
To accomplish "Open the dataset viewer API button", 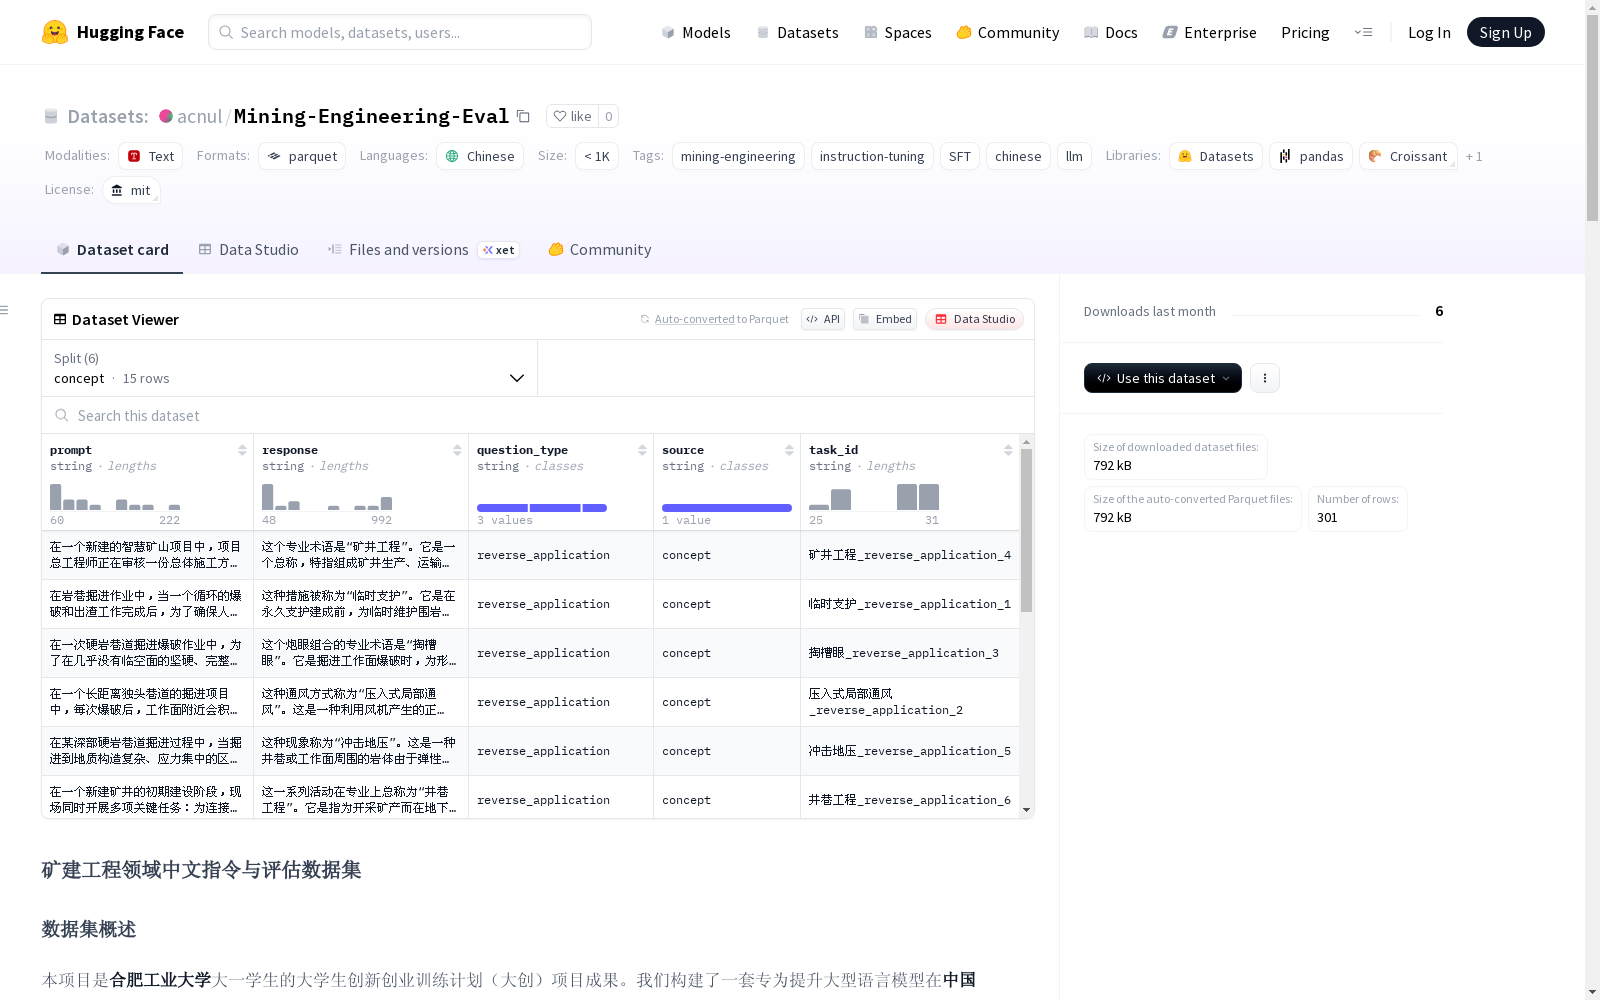I will pyautogui.click(x=823, y=319).
